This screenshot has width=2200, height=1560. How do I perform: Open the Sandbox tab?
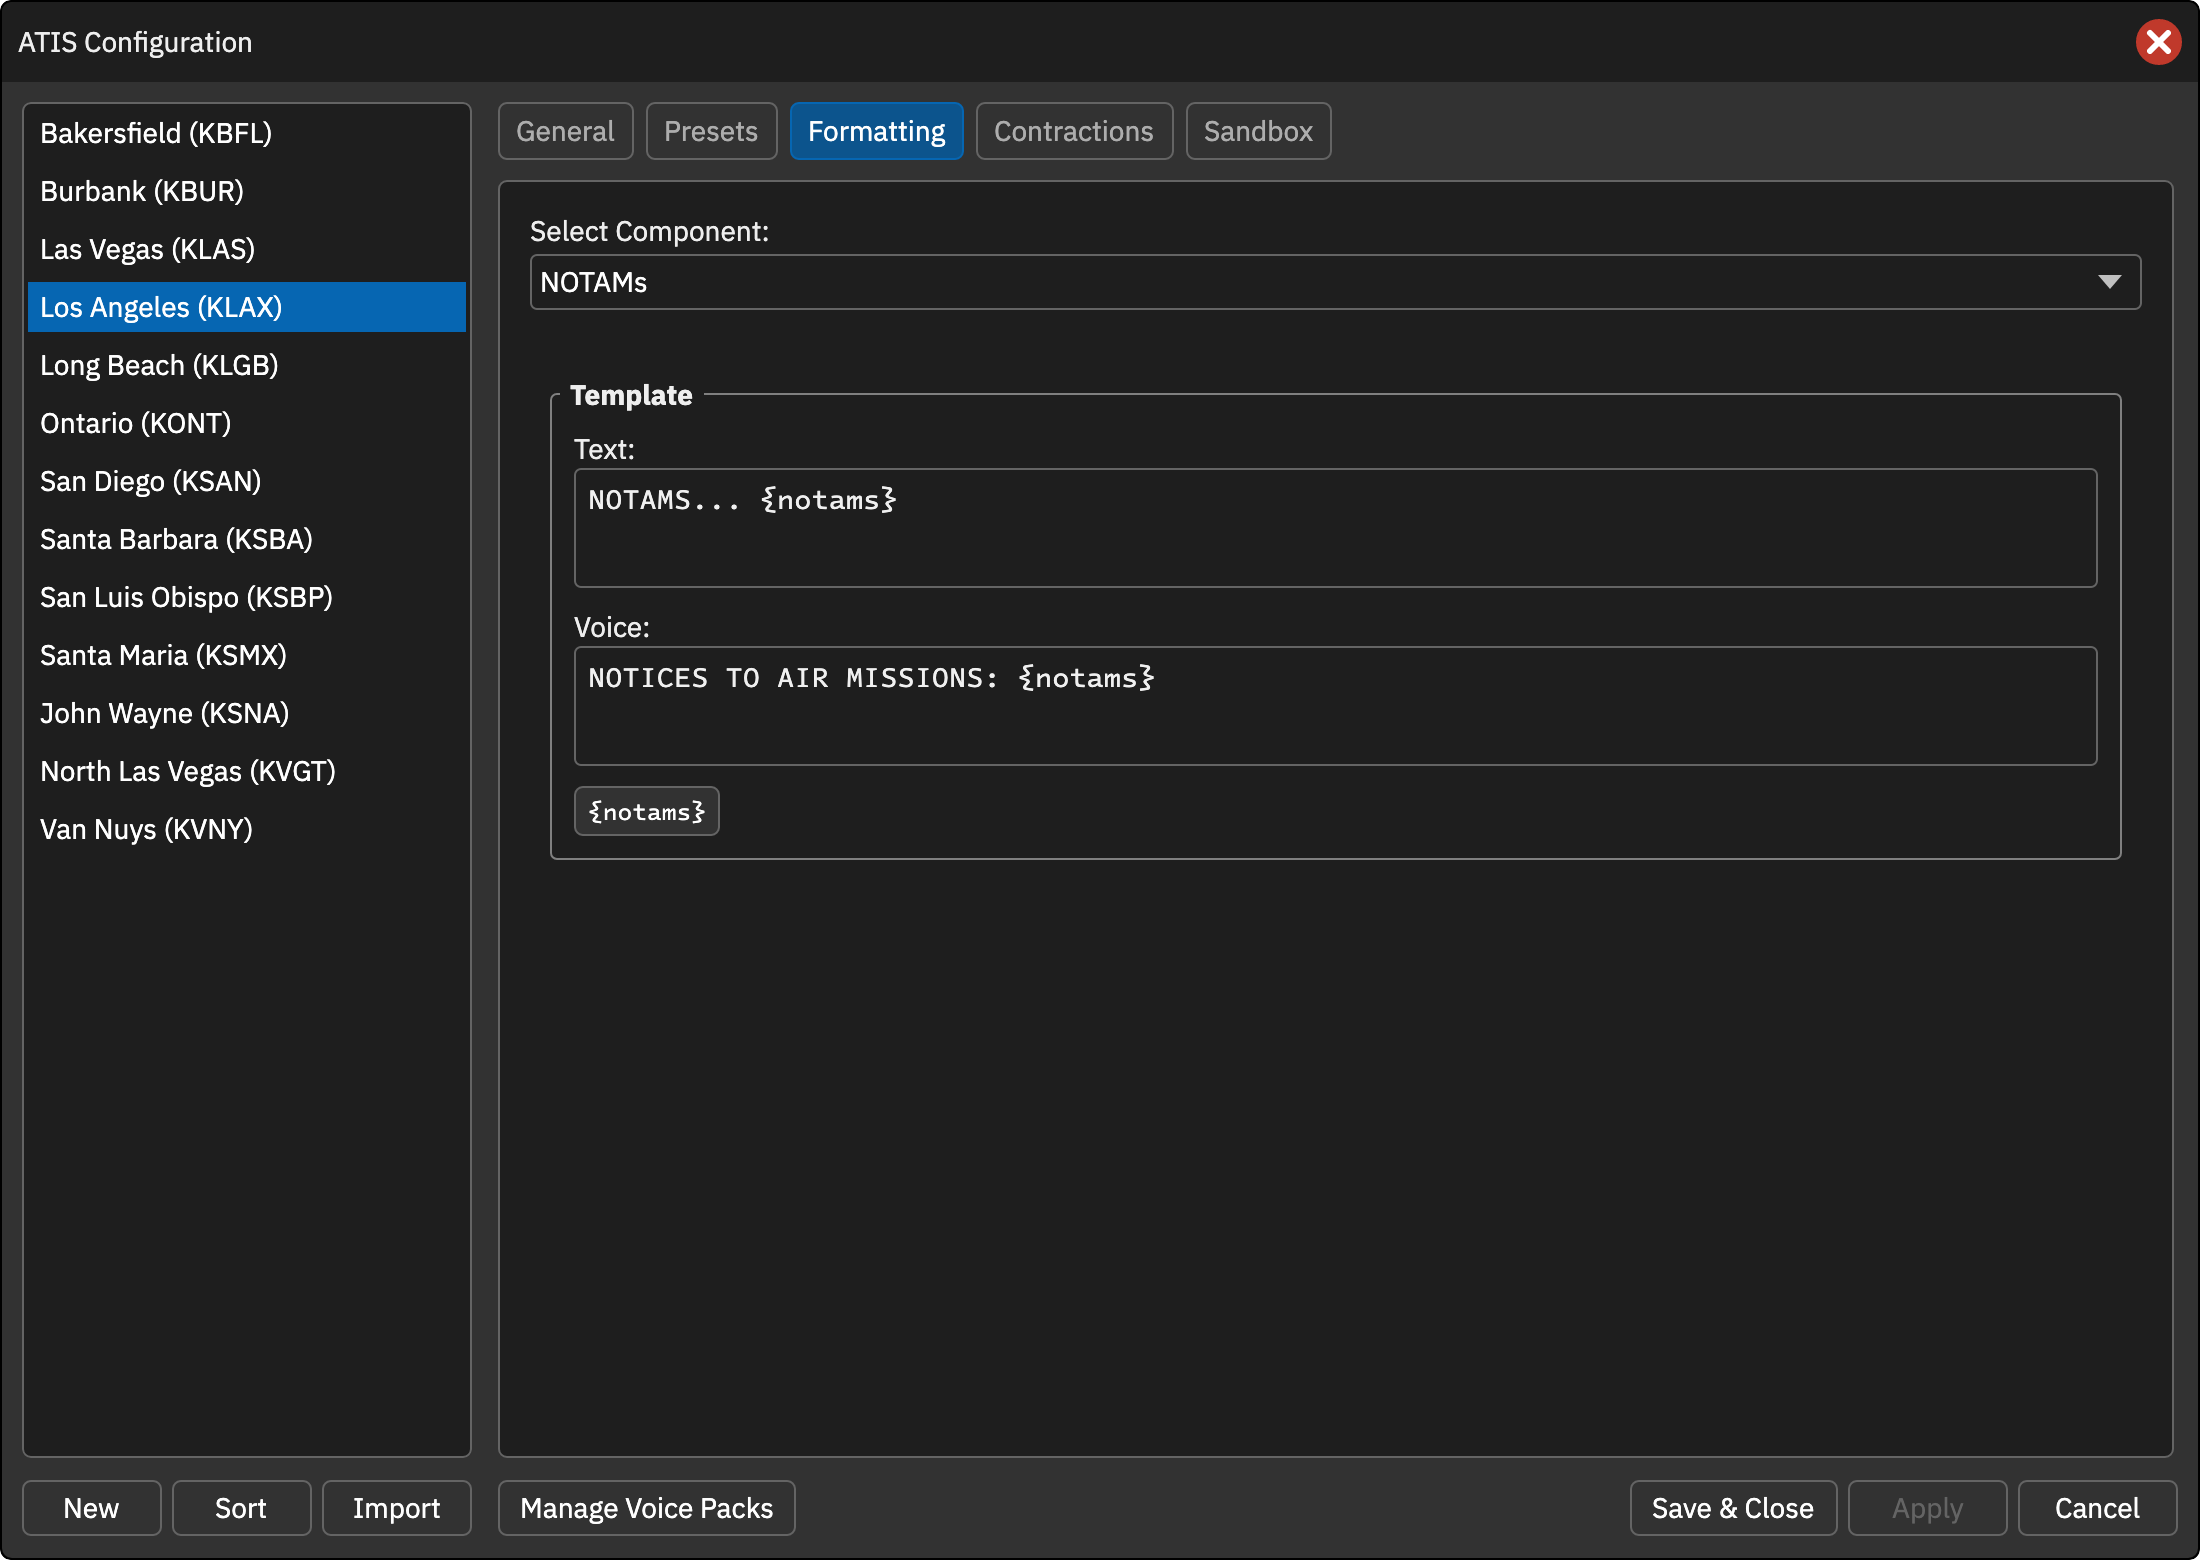point(1258,131)
